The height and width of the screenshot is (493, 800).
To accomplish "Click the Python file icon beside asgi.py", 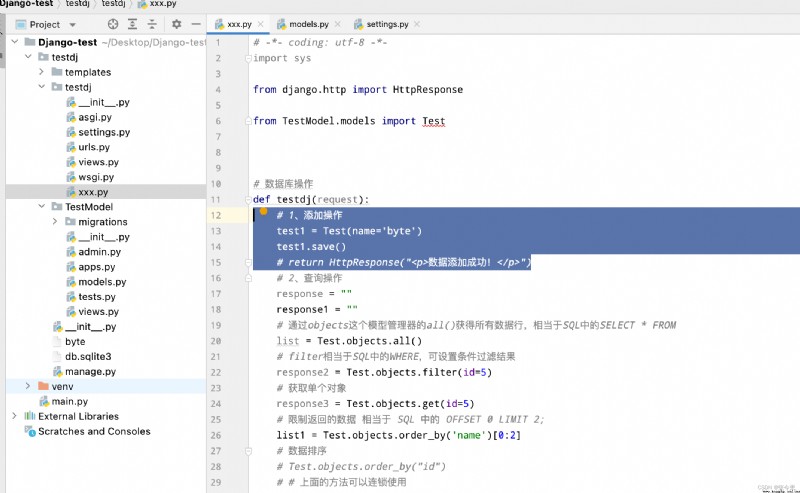I will click(x=71, y=117).
